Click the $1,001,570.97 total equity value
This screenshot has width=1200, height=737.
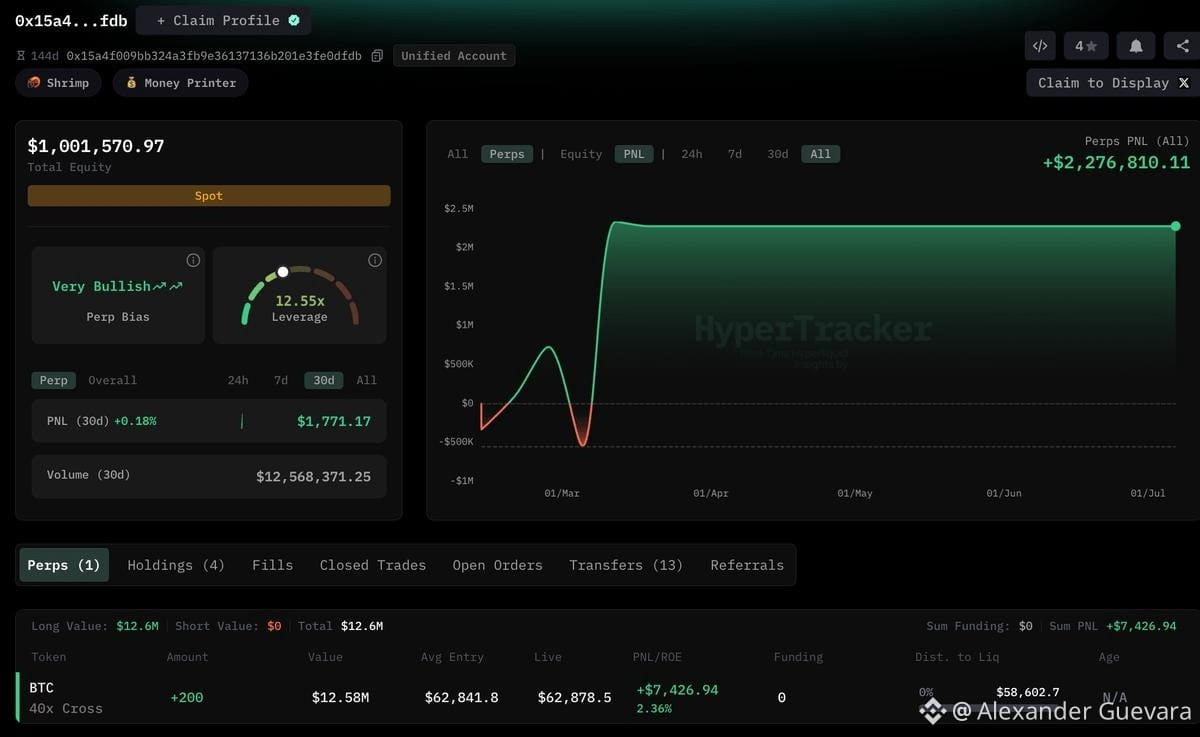[x=96, y=146]
